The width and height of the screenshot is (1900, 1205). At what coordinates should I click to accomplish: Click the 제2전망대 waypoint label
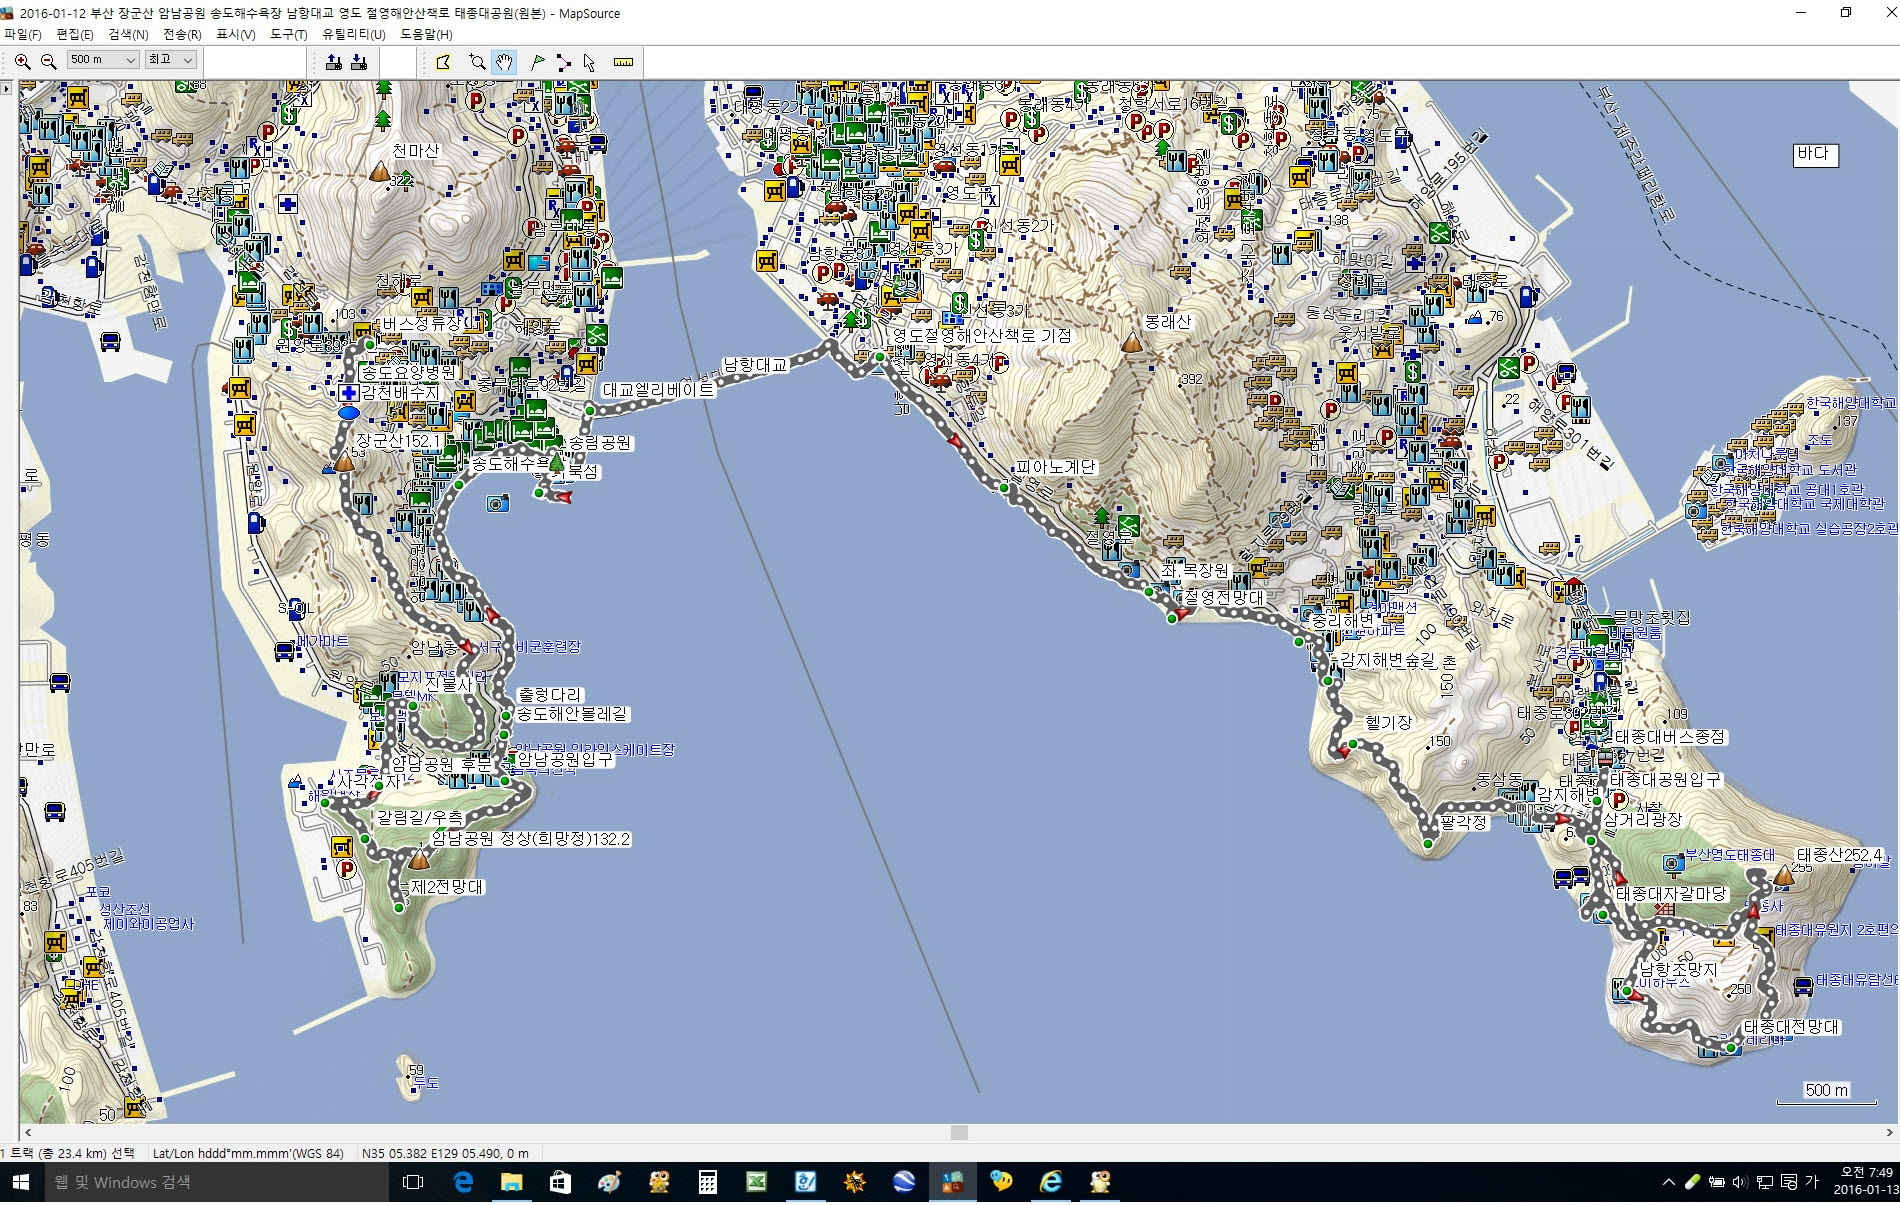pyautogui.click(x=447, y=887)
